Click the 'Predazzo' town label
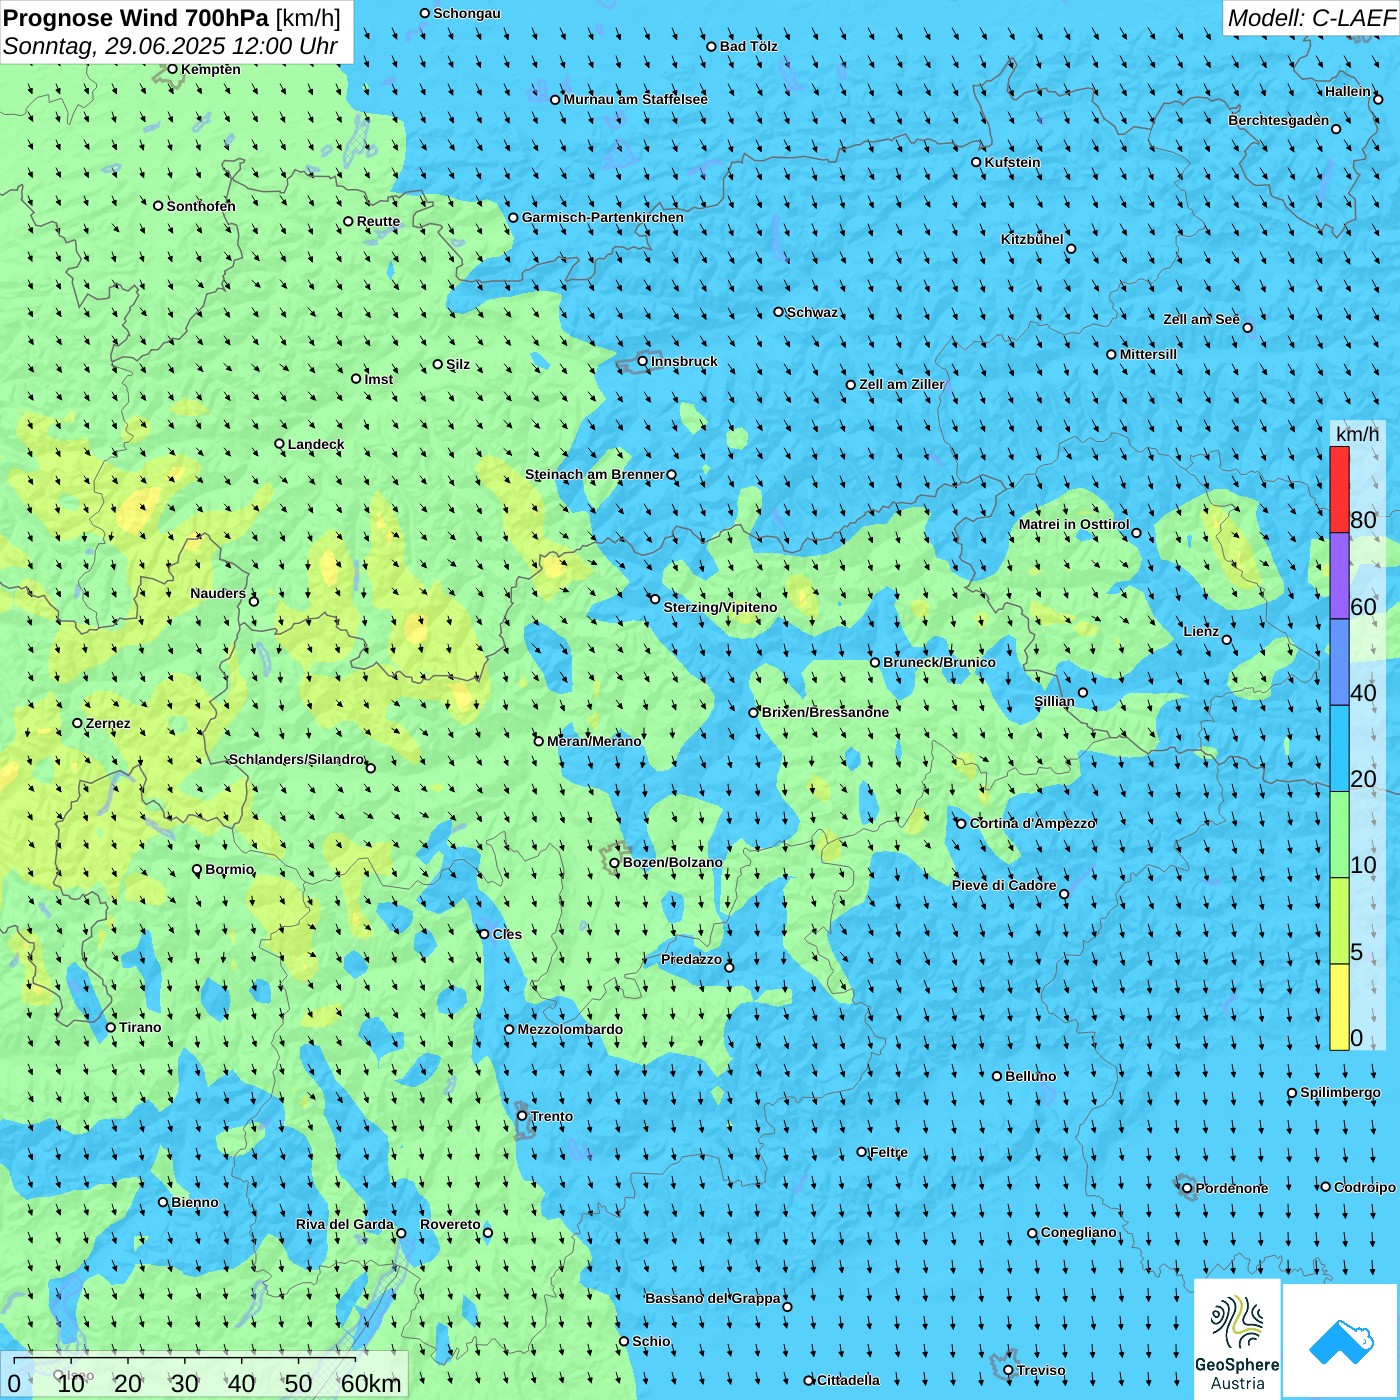The width and height of the screenshot is (1400, 1400). pyautogui.click(x=691, y=959)
